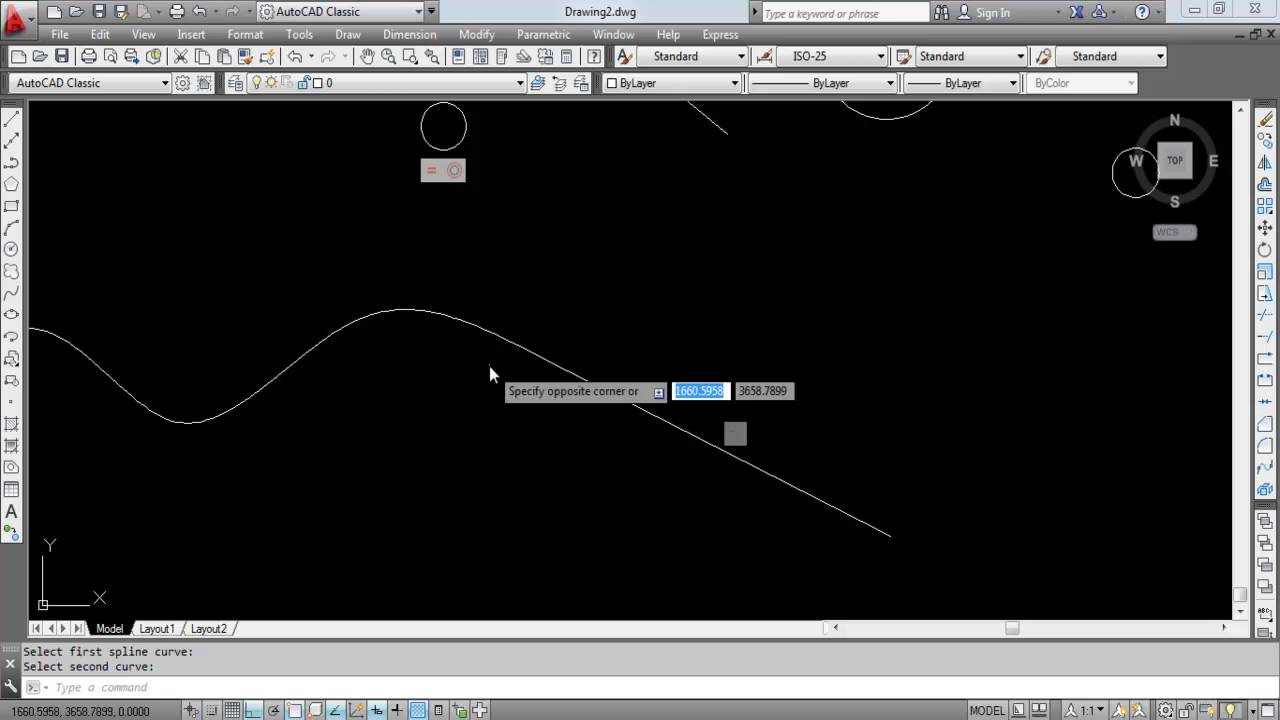
Task: Open the Properties palette icon
Action: tap(458, 57)
